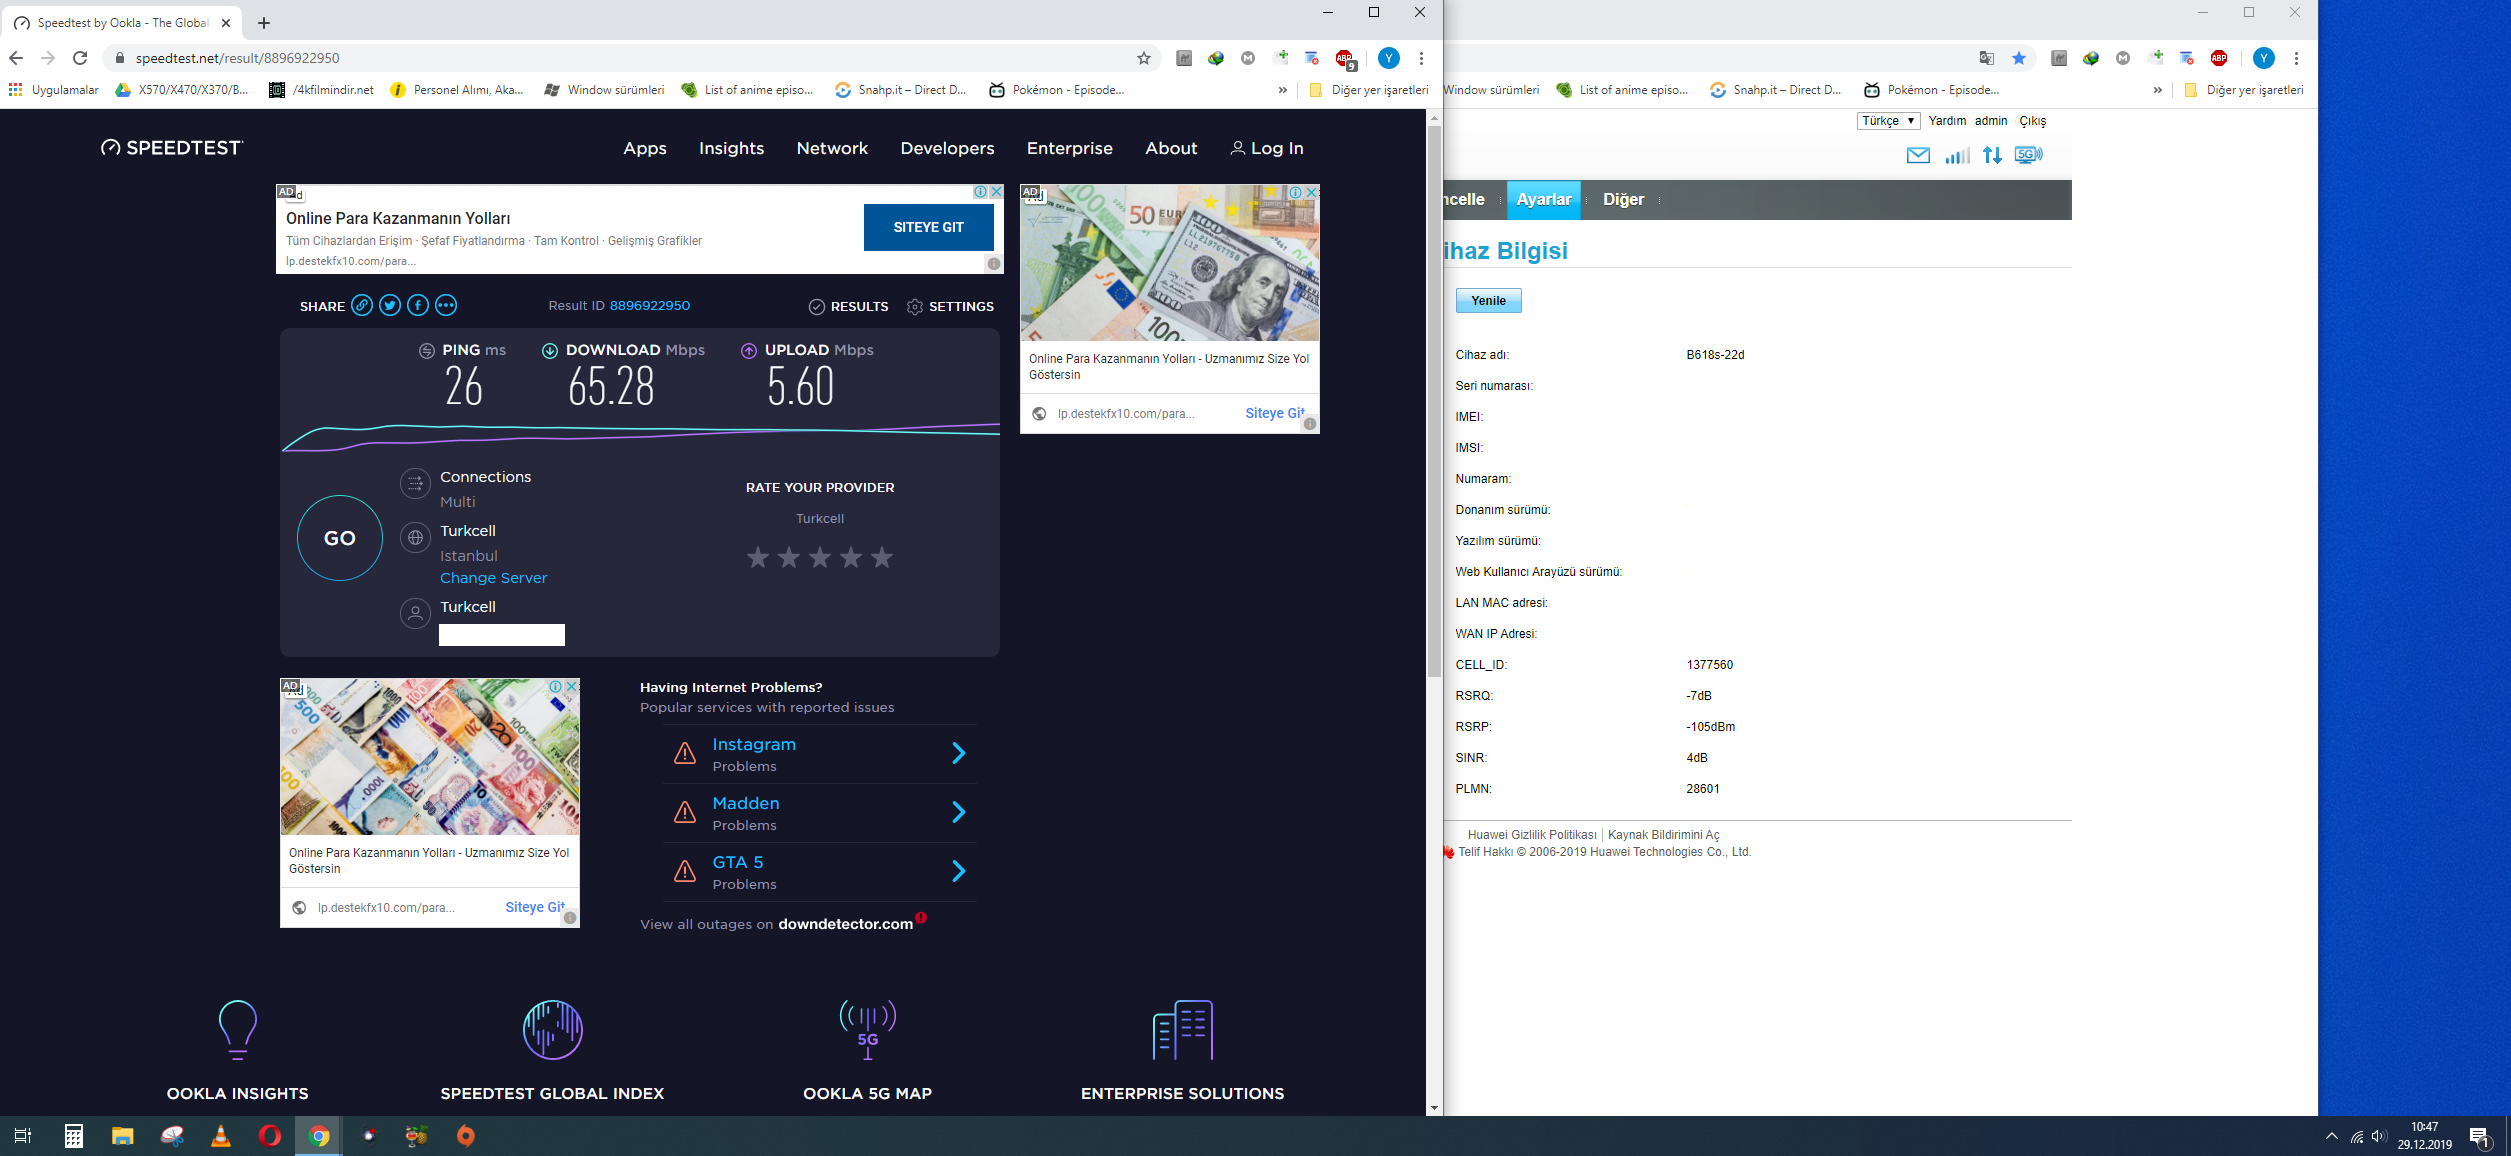Open Kaynak Bildirimini Aç link
The width and height of the screenshot is (2511, 1156).
(1664, 835)
